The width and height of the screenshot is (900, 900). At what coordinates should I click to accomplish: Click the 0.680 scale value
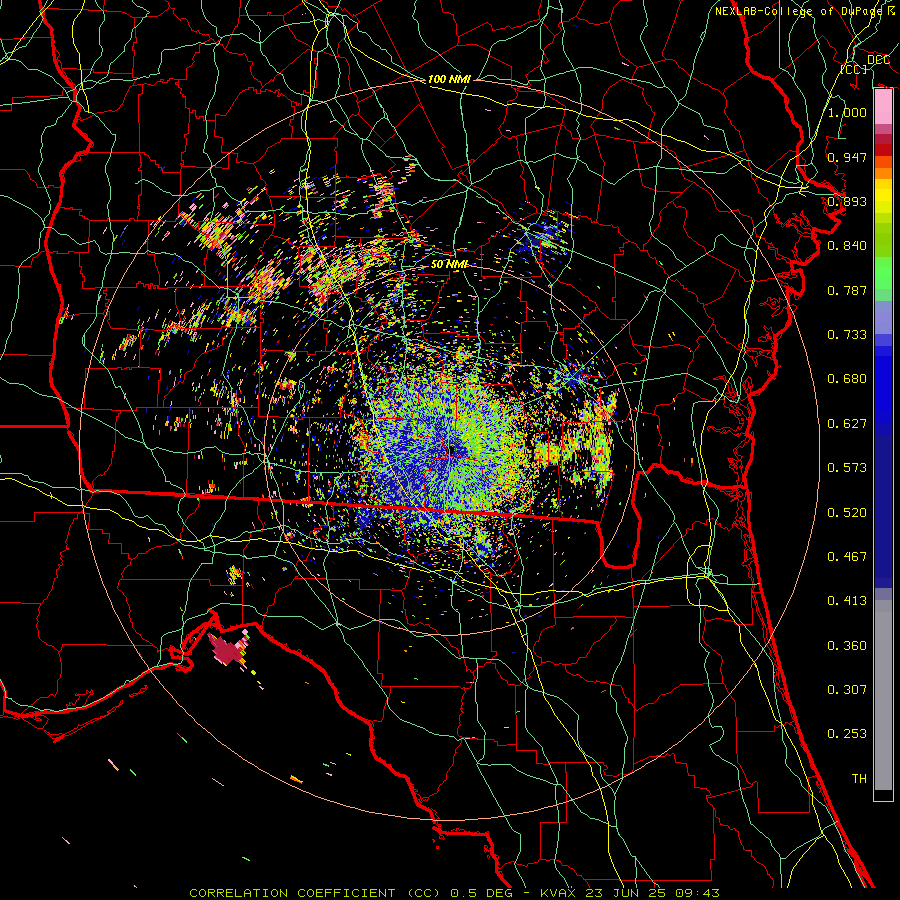(847, 379)
